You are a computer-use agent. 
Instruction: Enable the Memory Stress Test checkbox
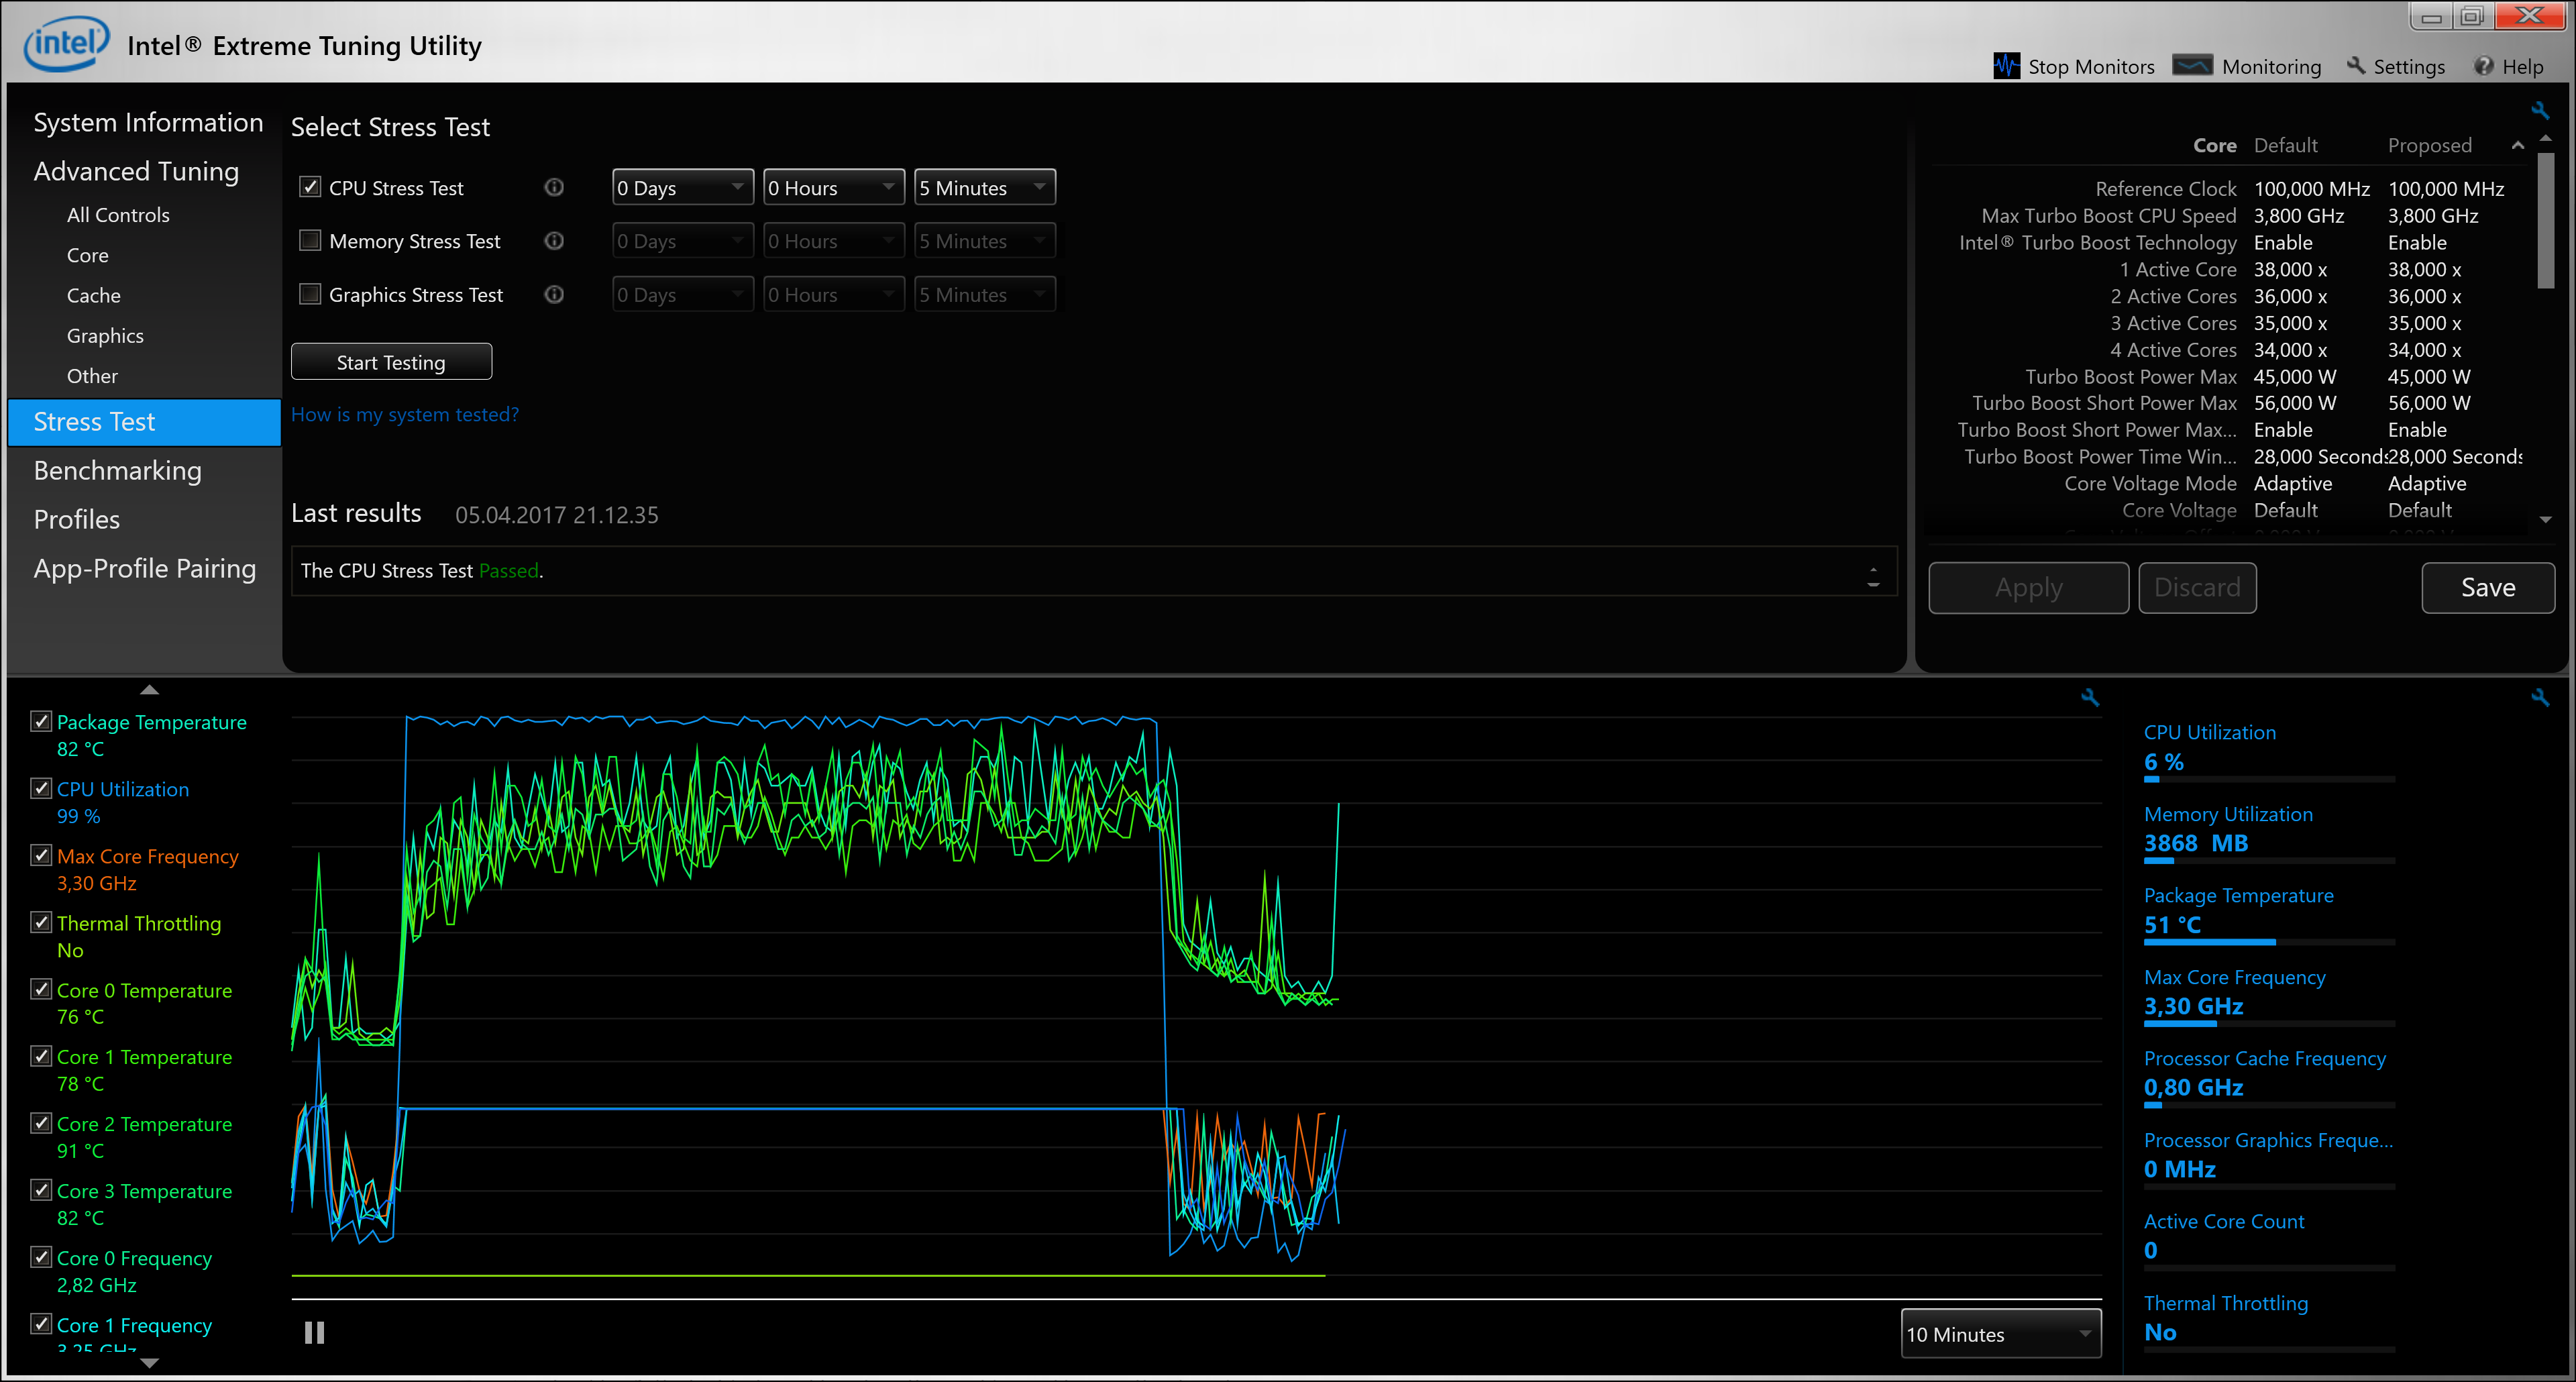tap(310, 241)
